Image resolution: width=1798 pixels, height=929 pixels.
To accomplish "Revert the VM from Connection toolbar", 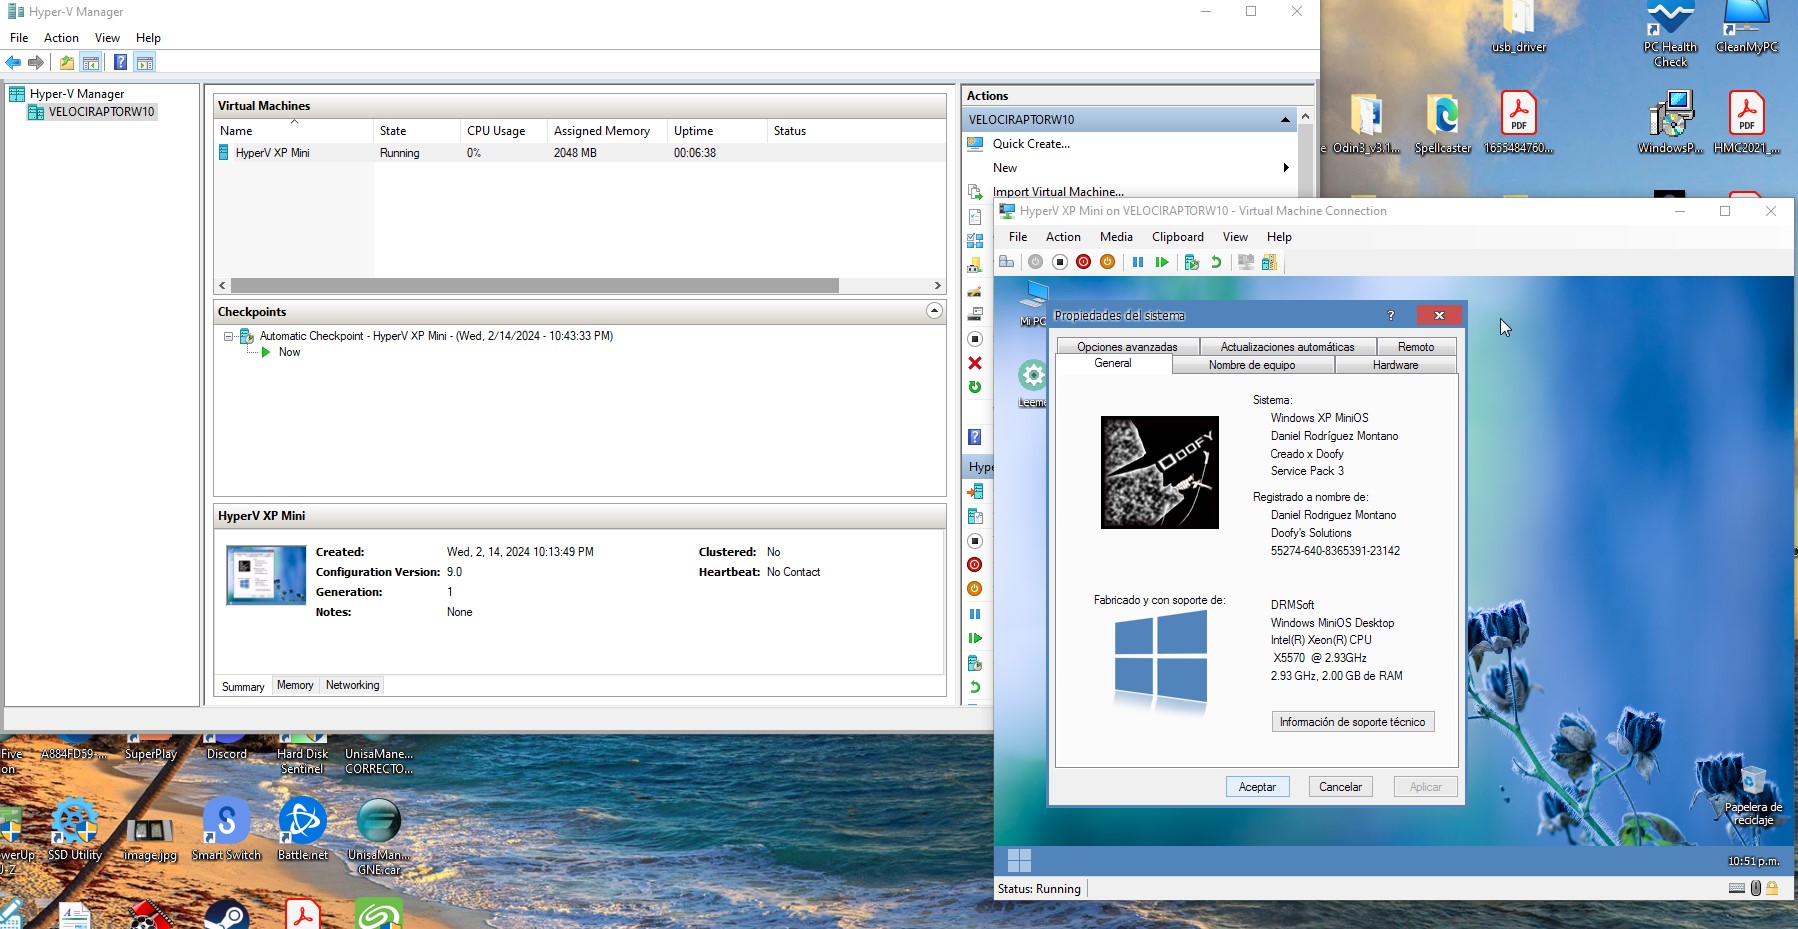I will [1216, 262].
